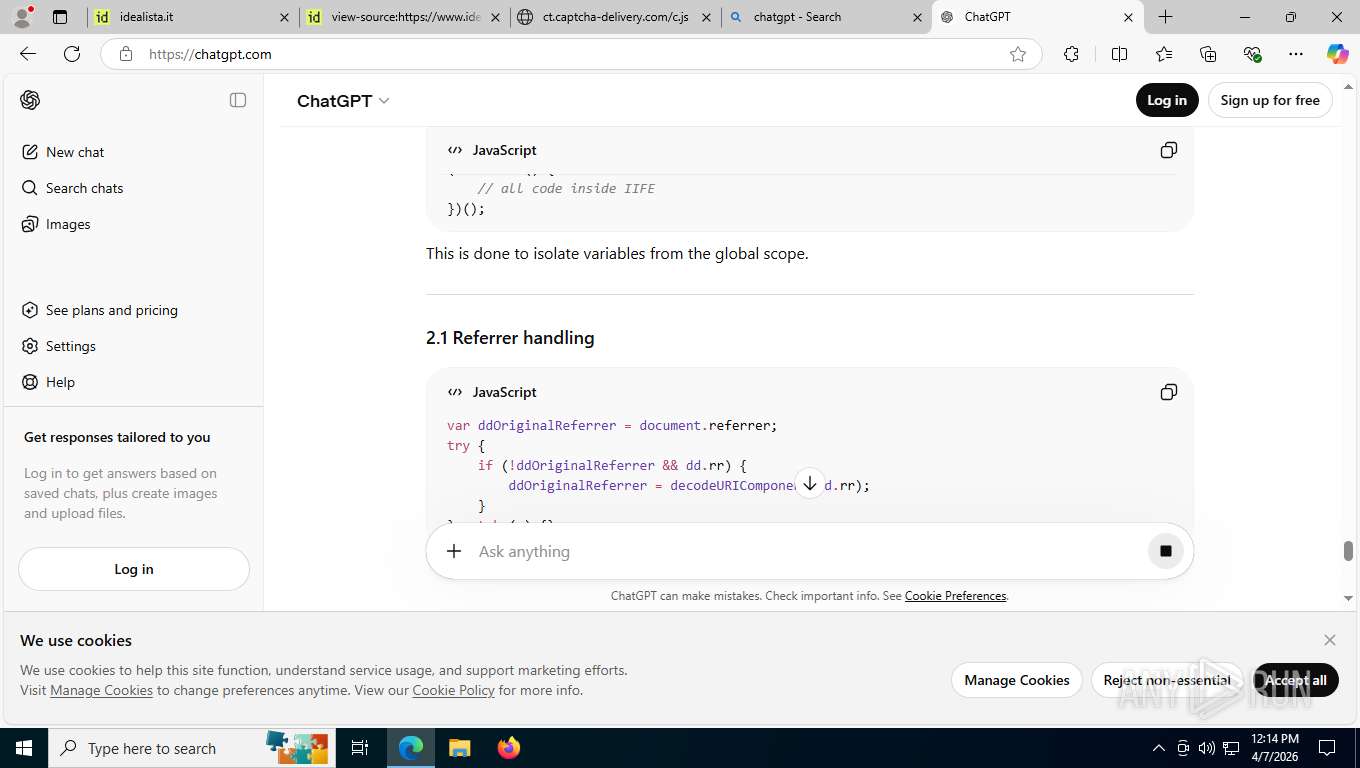1360x768 pixels.
Task: Stop generating with the square button
Action: [1165, 551]
